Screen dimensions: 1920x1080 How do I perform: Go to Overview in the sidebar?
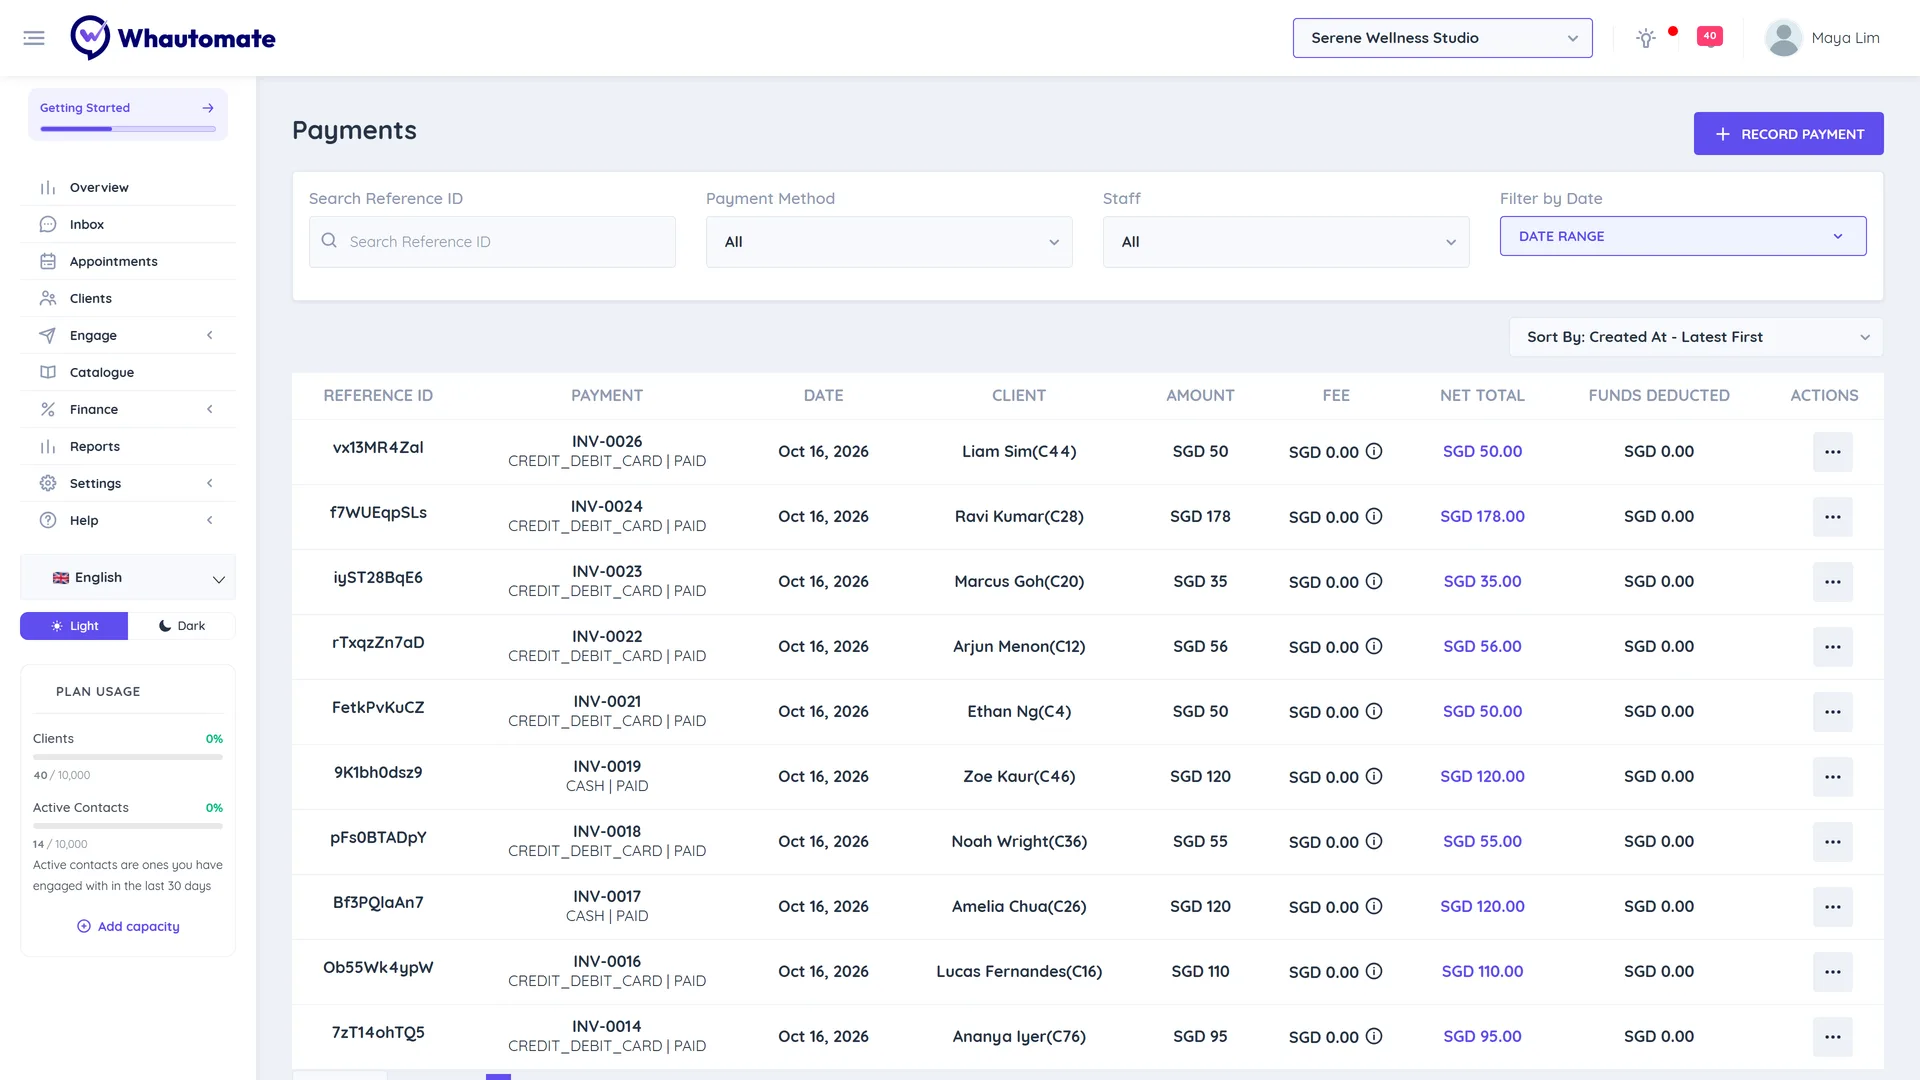point(128,187)
